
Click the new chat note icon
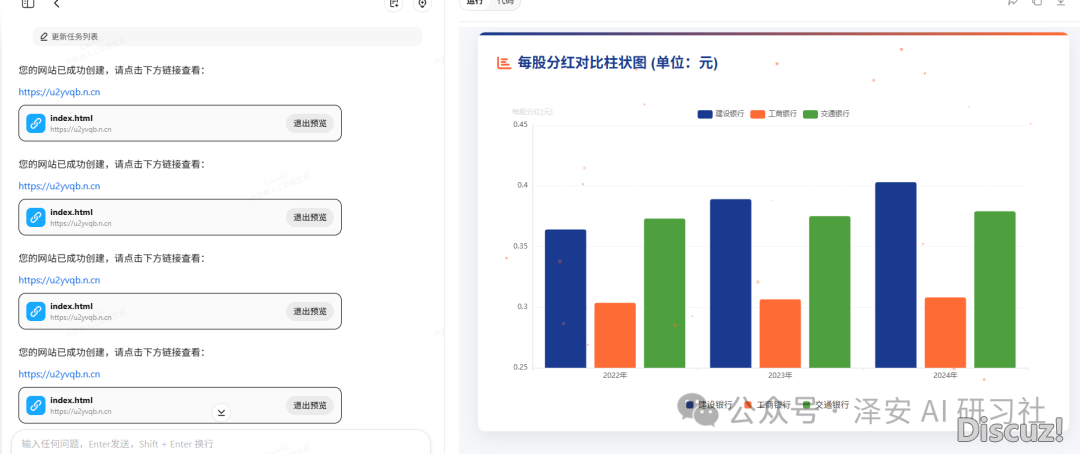[x=394, y=4]
